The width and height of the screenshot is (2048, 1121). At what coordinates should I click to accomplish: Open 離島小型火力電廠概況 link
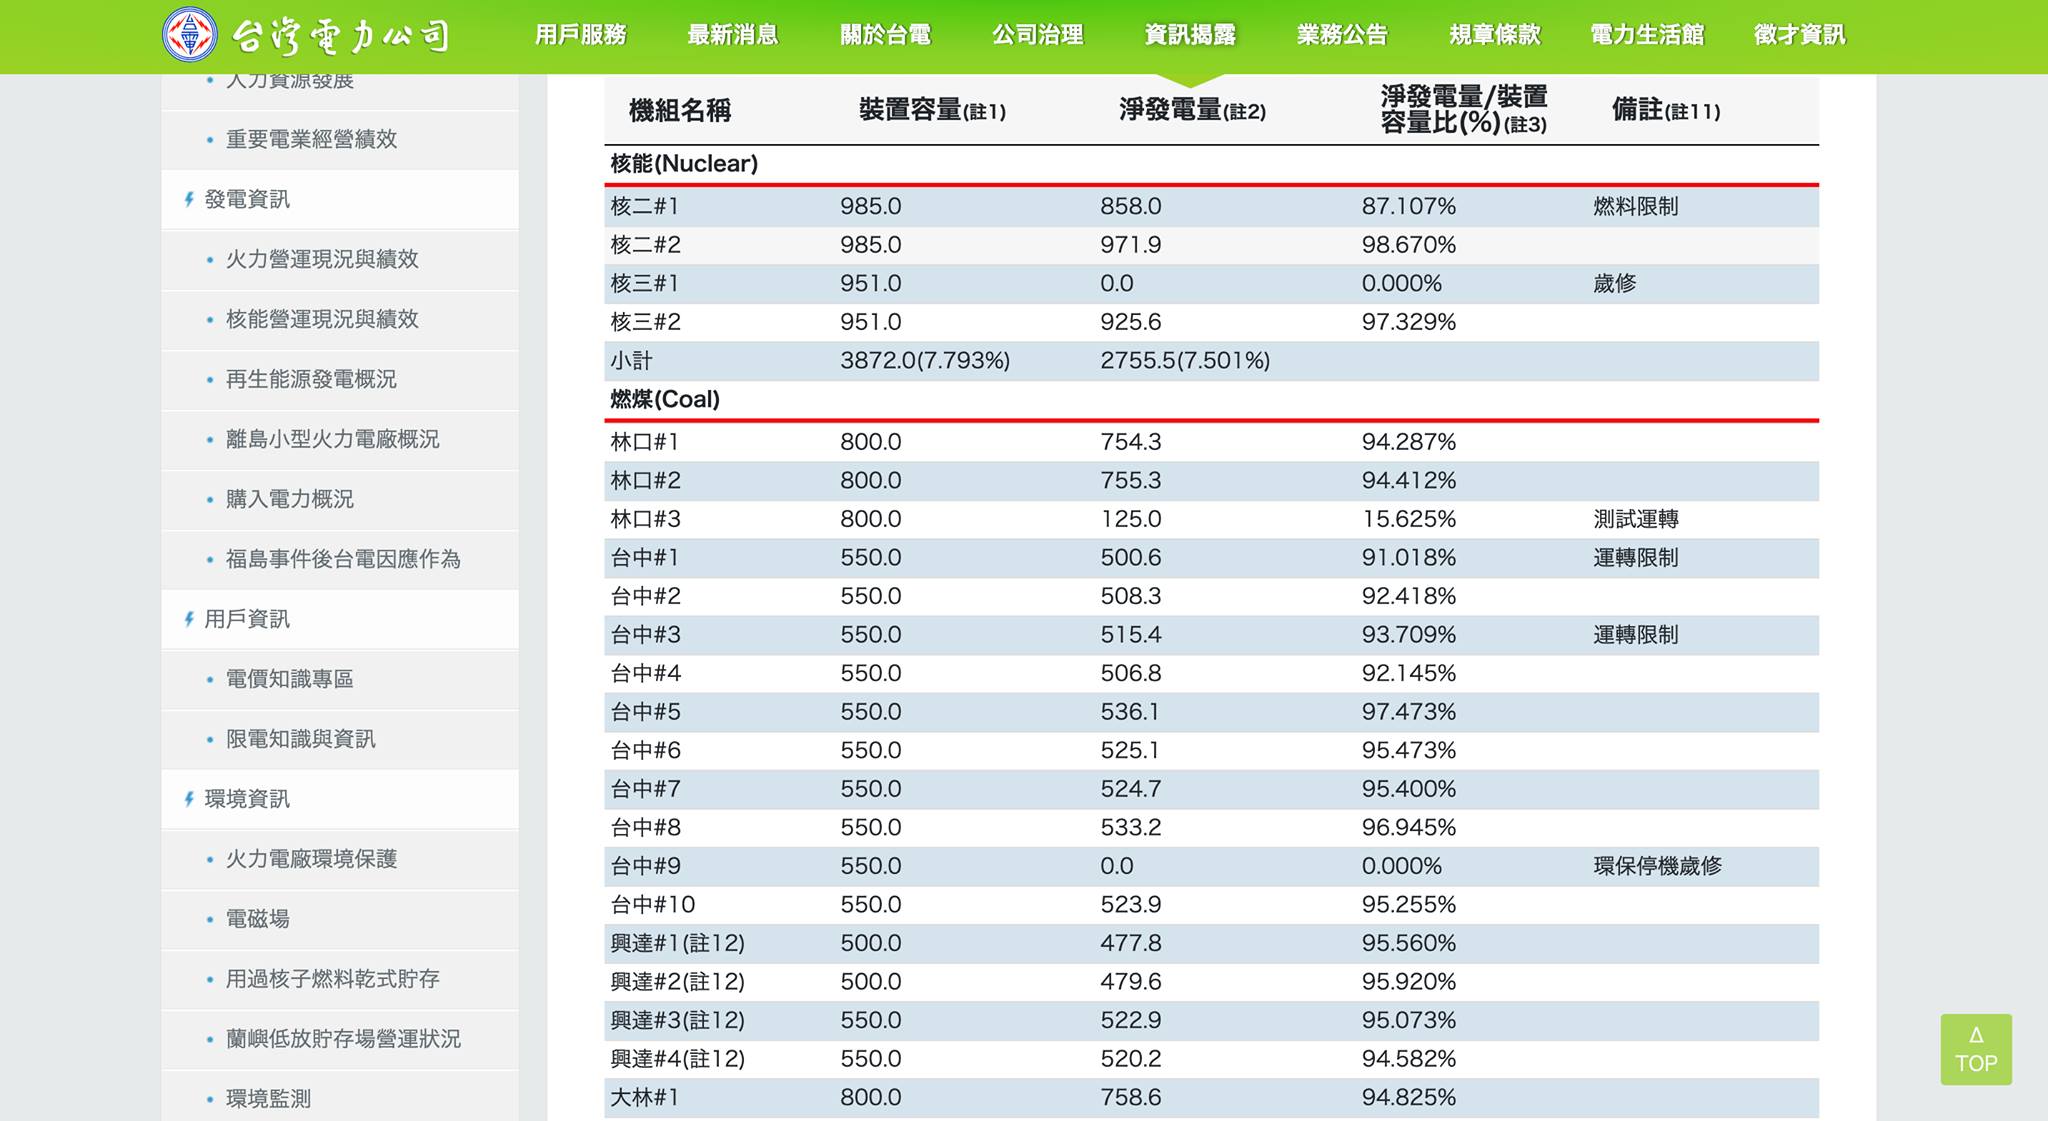(332, 439)
